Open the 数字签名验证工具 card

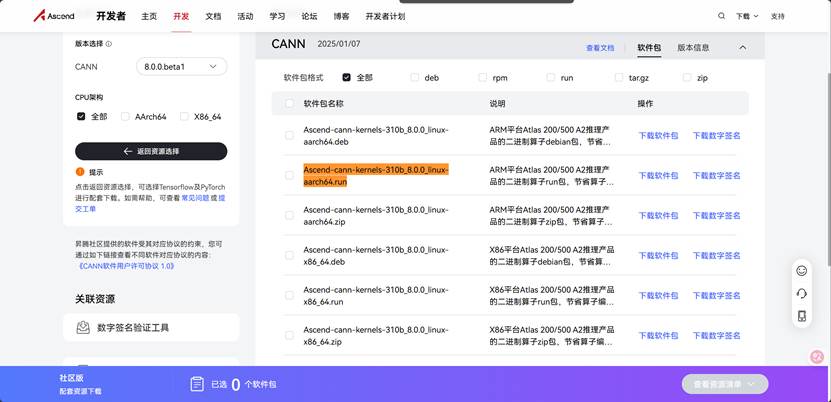click(151, 327)
